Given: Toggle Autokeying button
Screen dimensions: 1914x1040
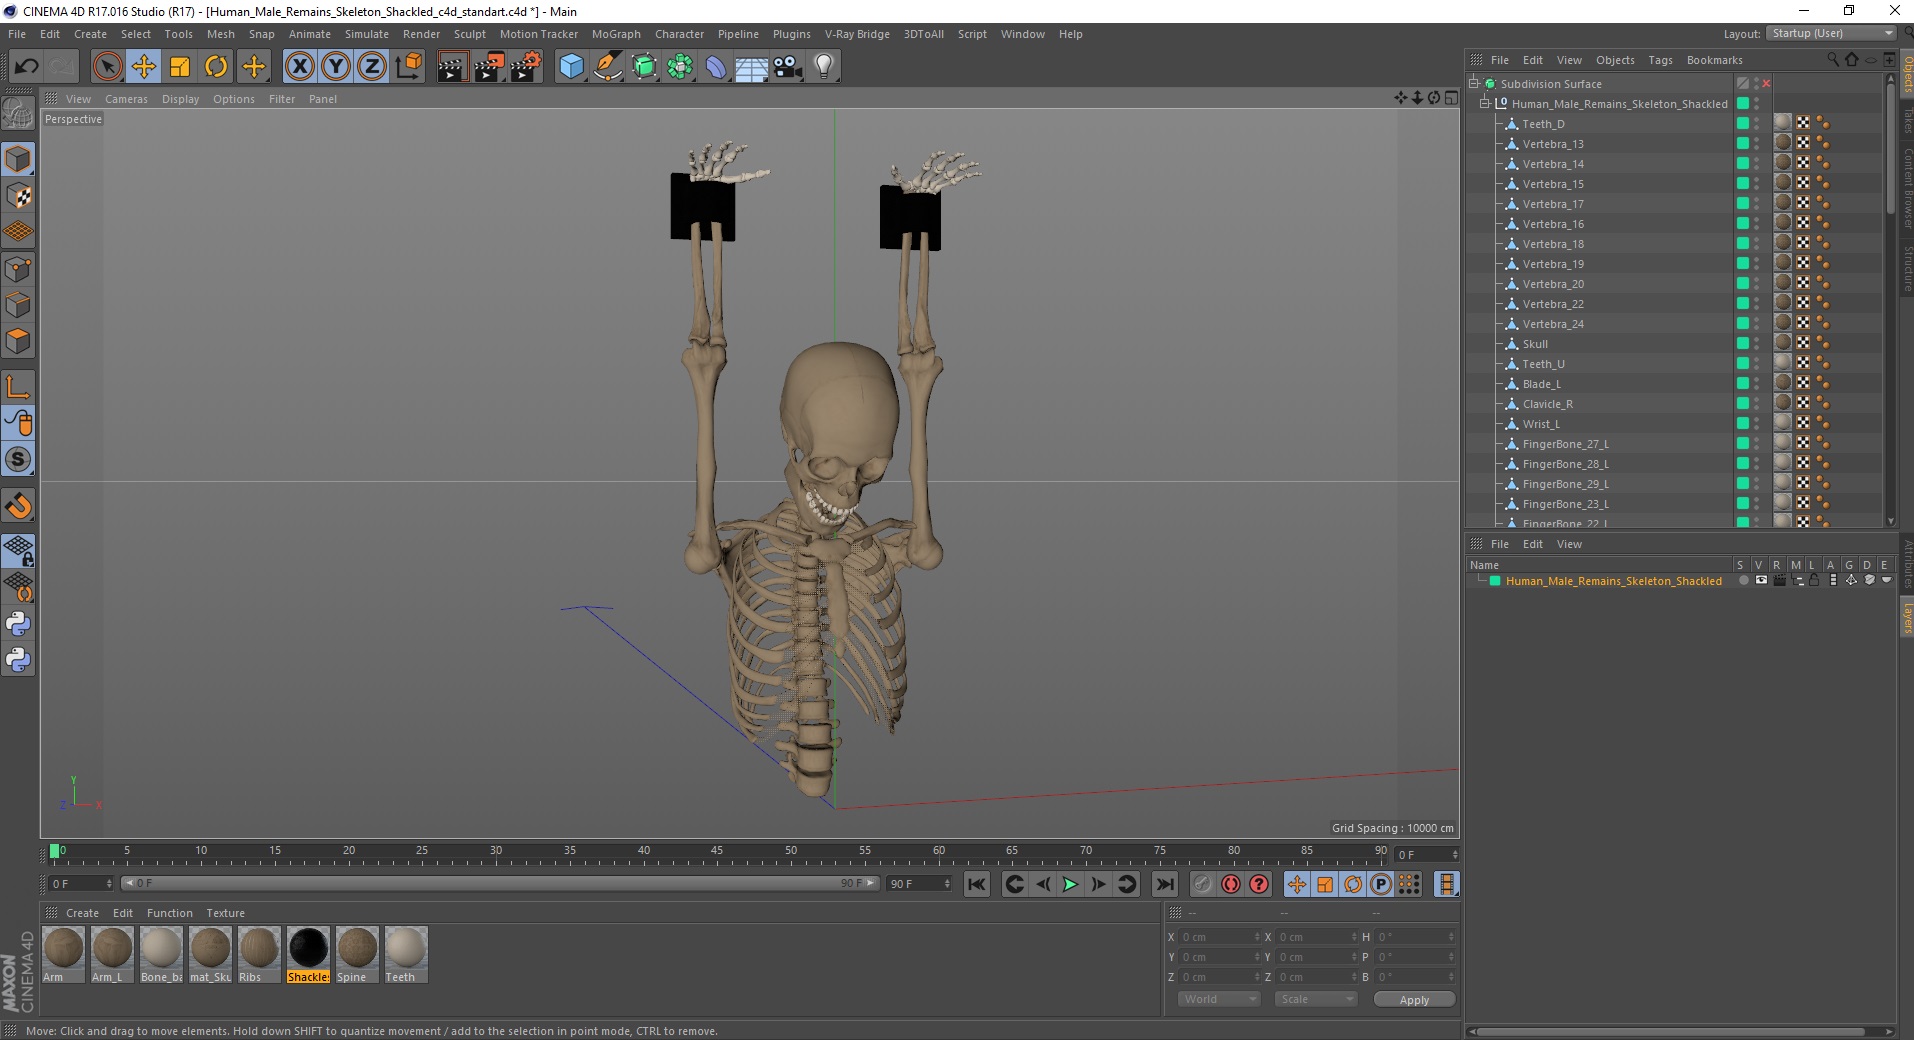Looking at the screenshot, I should click(x=1230, y=884).
